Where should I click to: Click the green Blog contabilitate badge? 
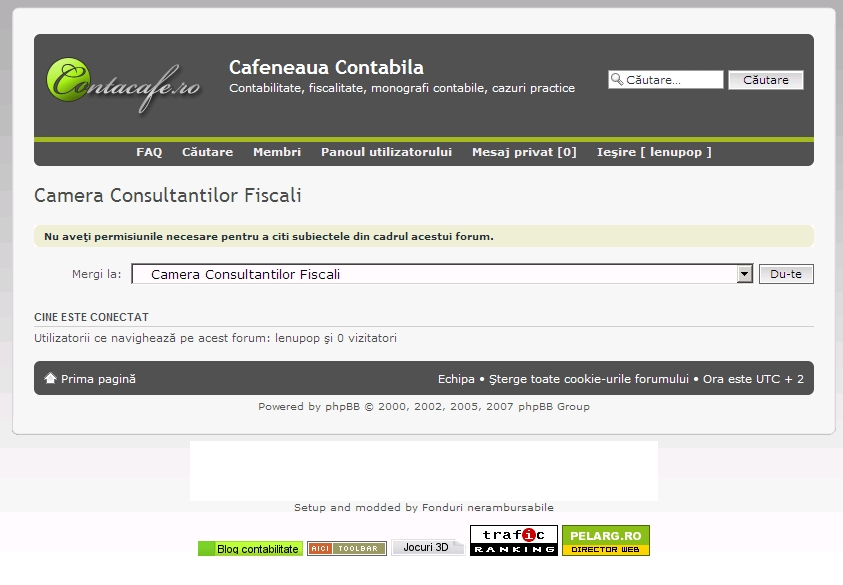point(249,548)
